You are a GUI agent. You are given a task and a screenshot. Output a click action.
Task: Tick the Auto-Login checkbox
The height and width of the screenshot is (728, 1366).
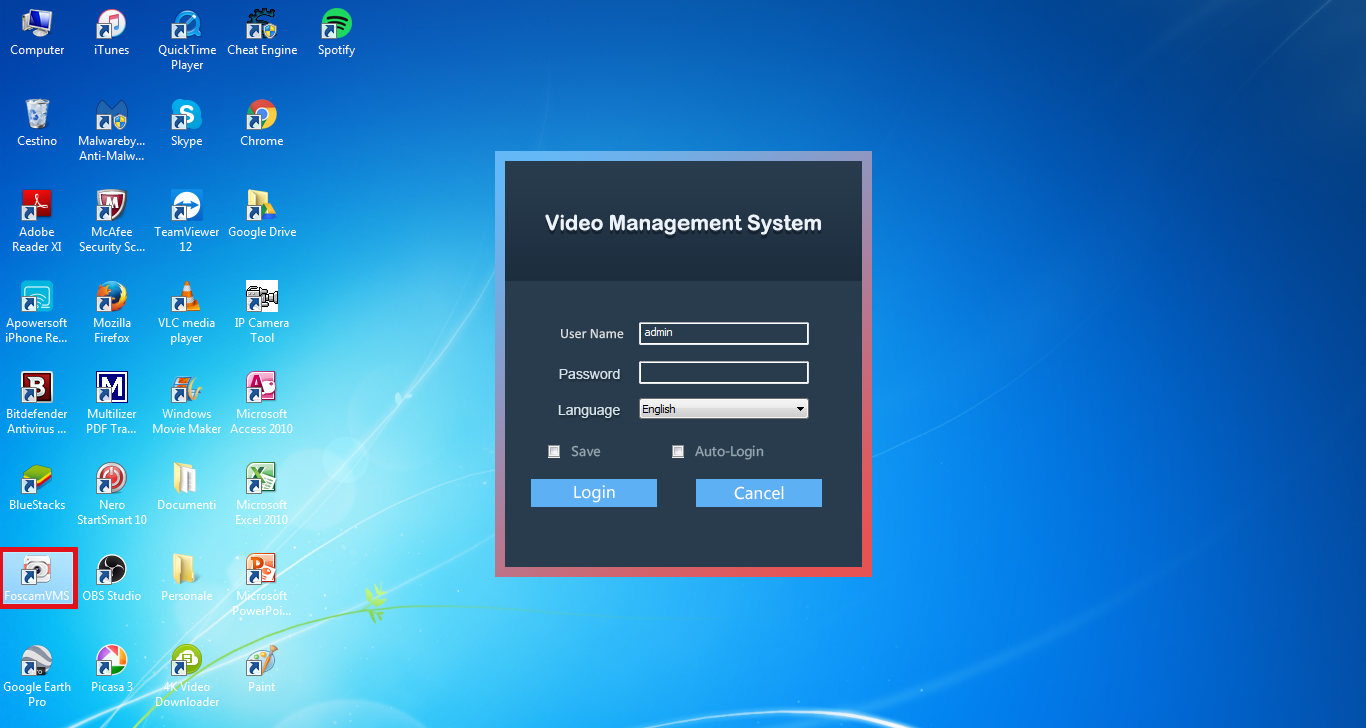point(678,452)
